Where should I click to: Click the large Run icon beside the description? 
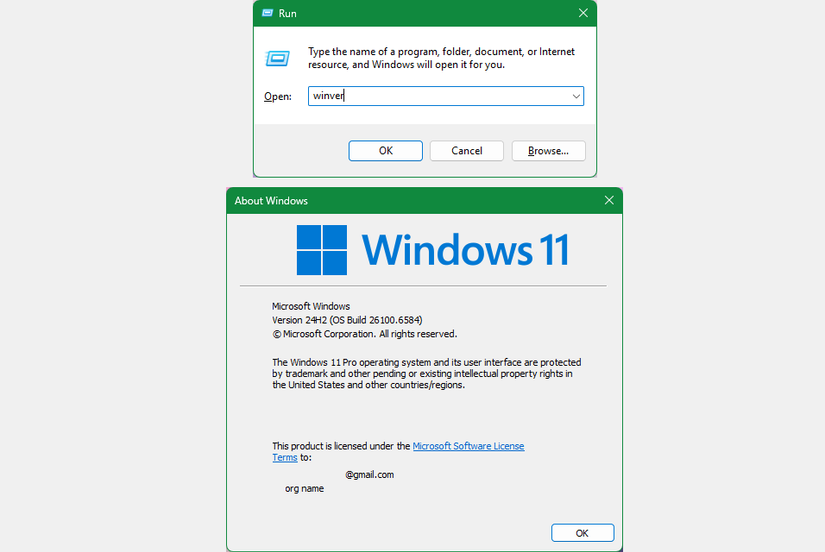pos(277,58)
